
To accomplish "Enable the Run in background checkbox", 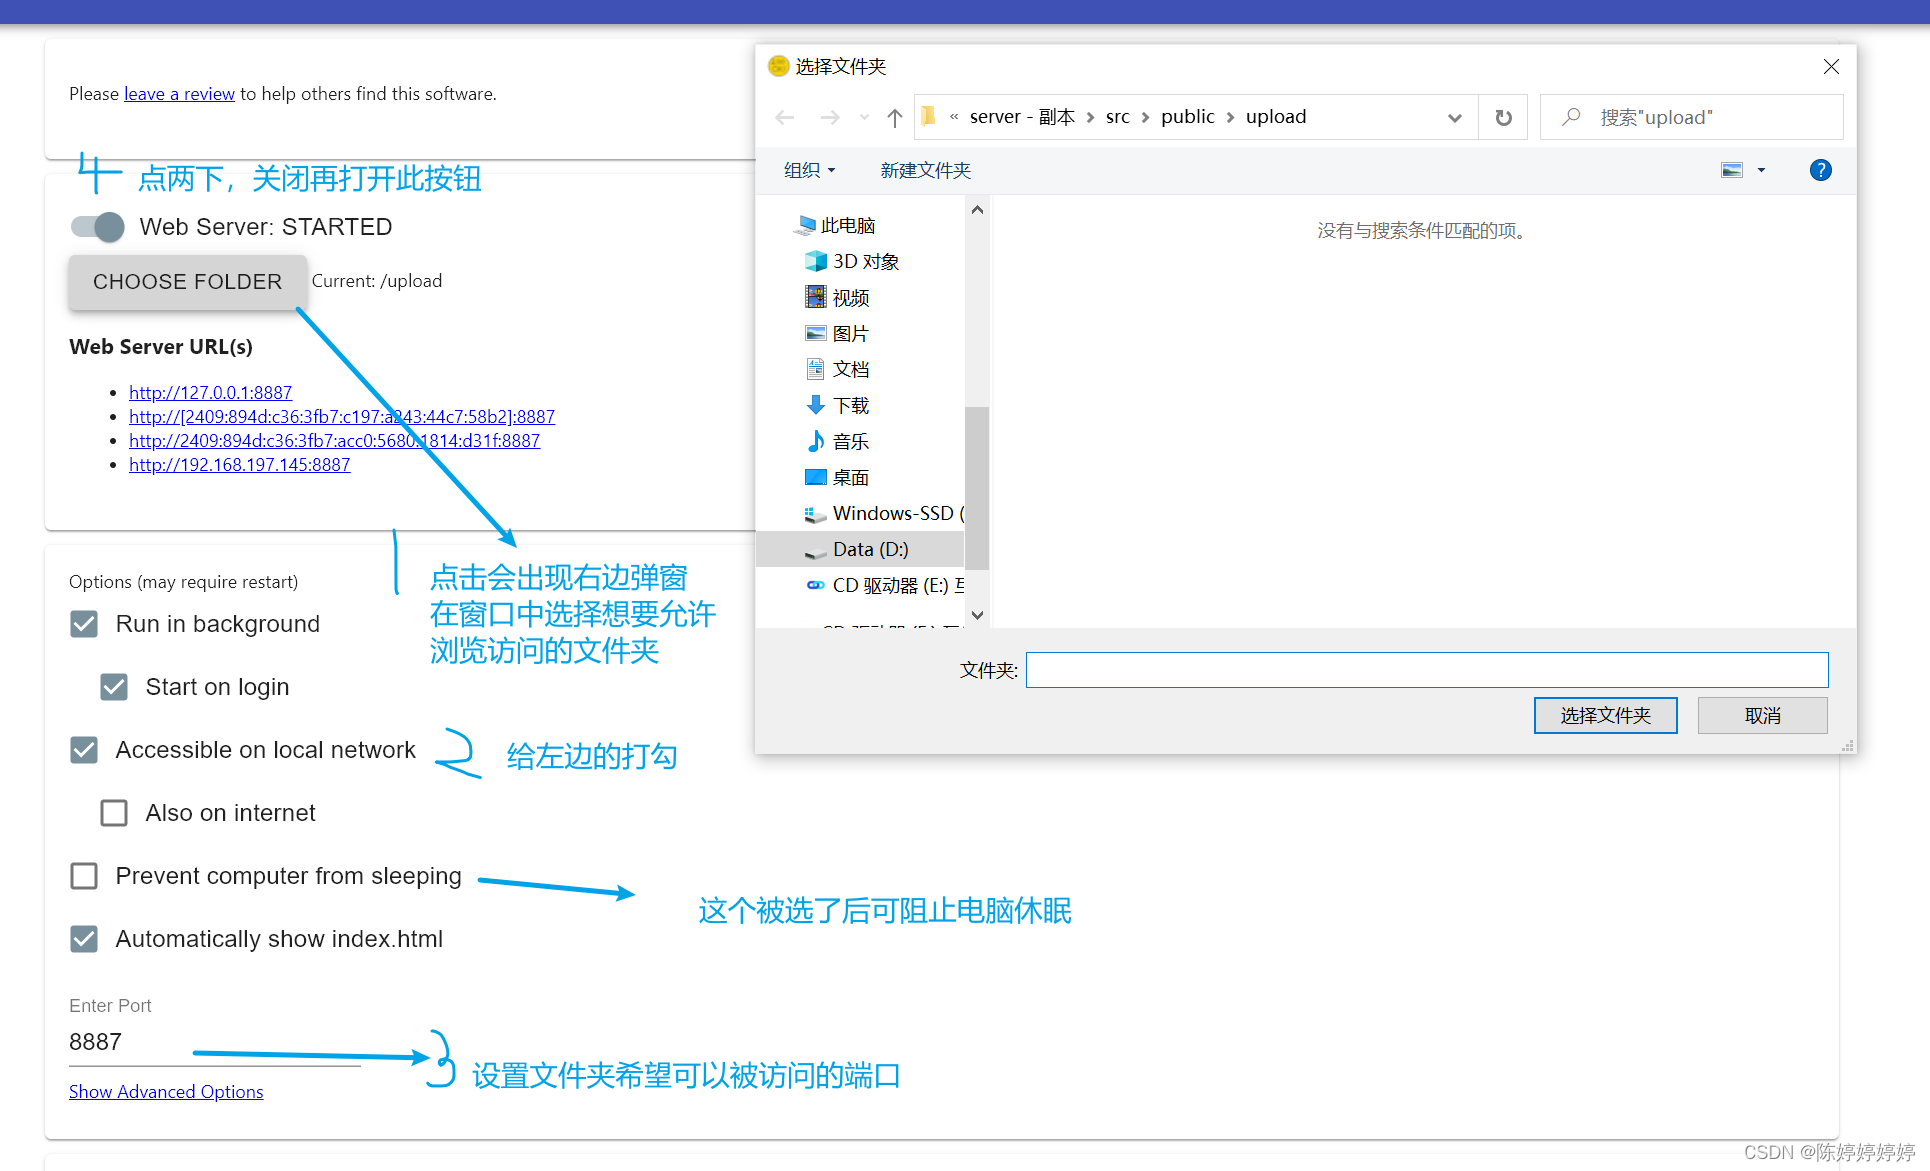I will pyautogui.click(x=83, y=623).
